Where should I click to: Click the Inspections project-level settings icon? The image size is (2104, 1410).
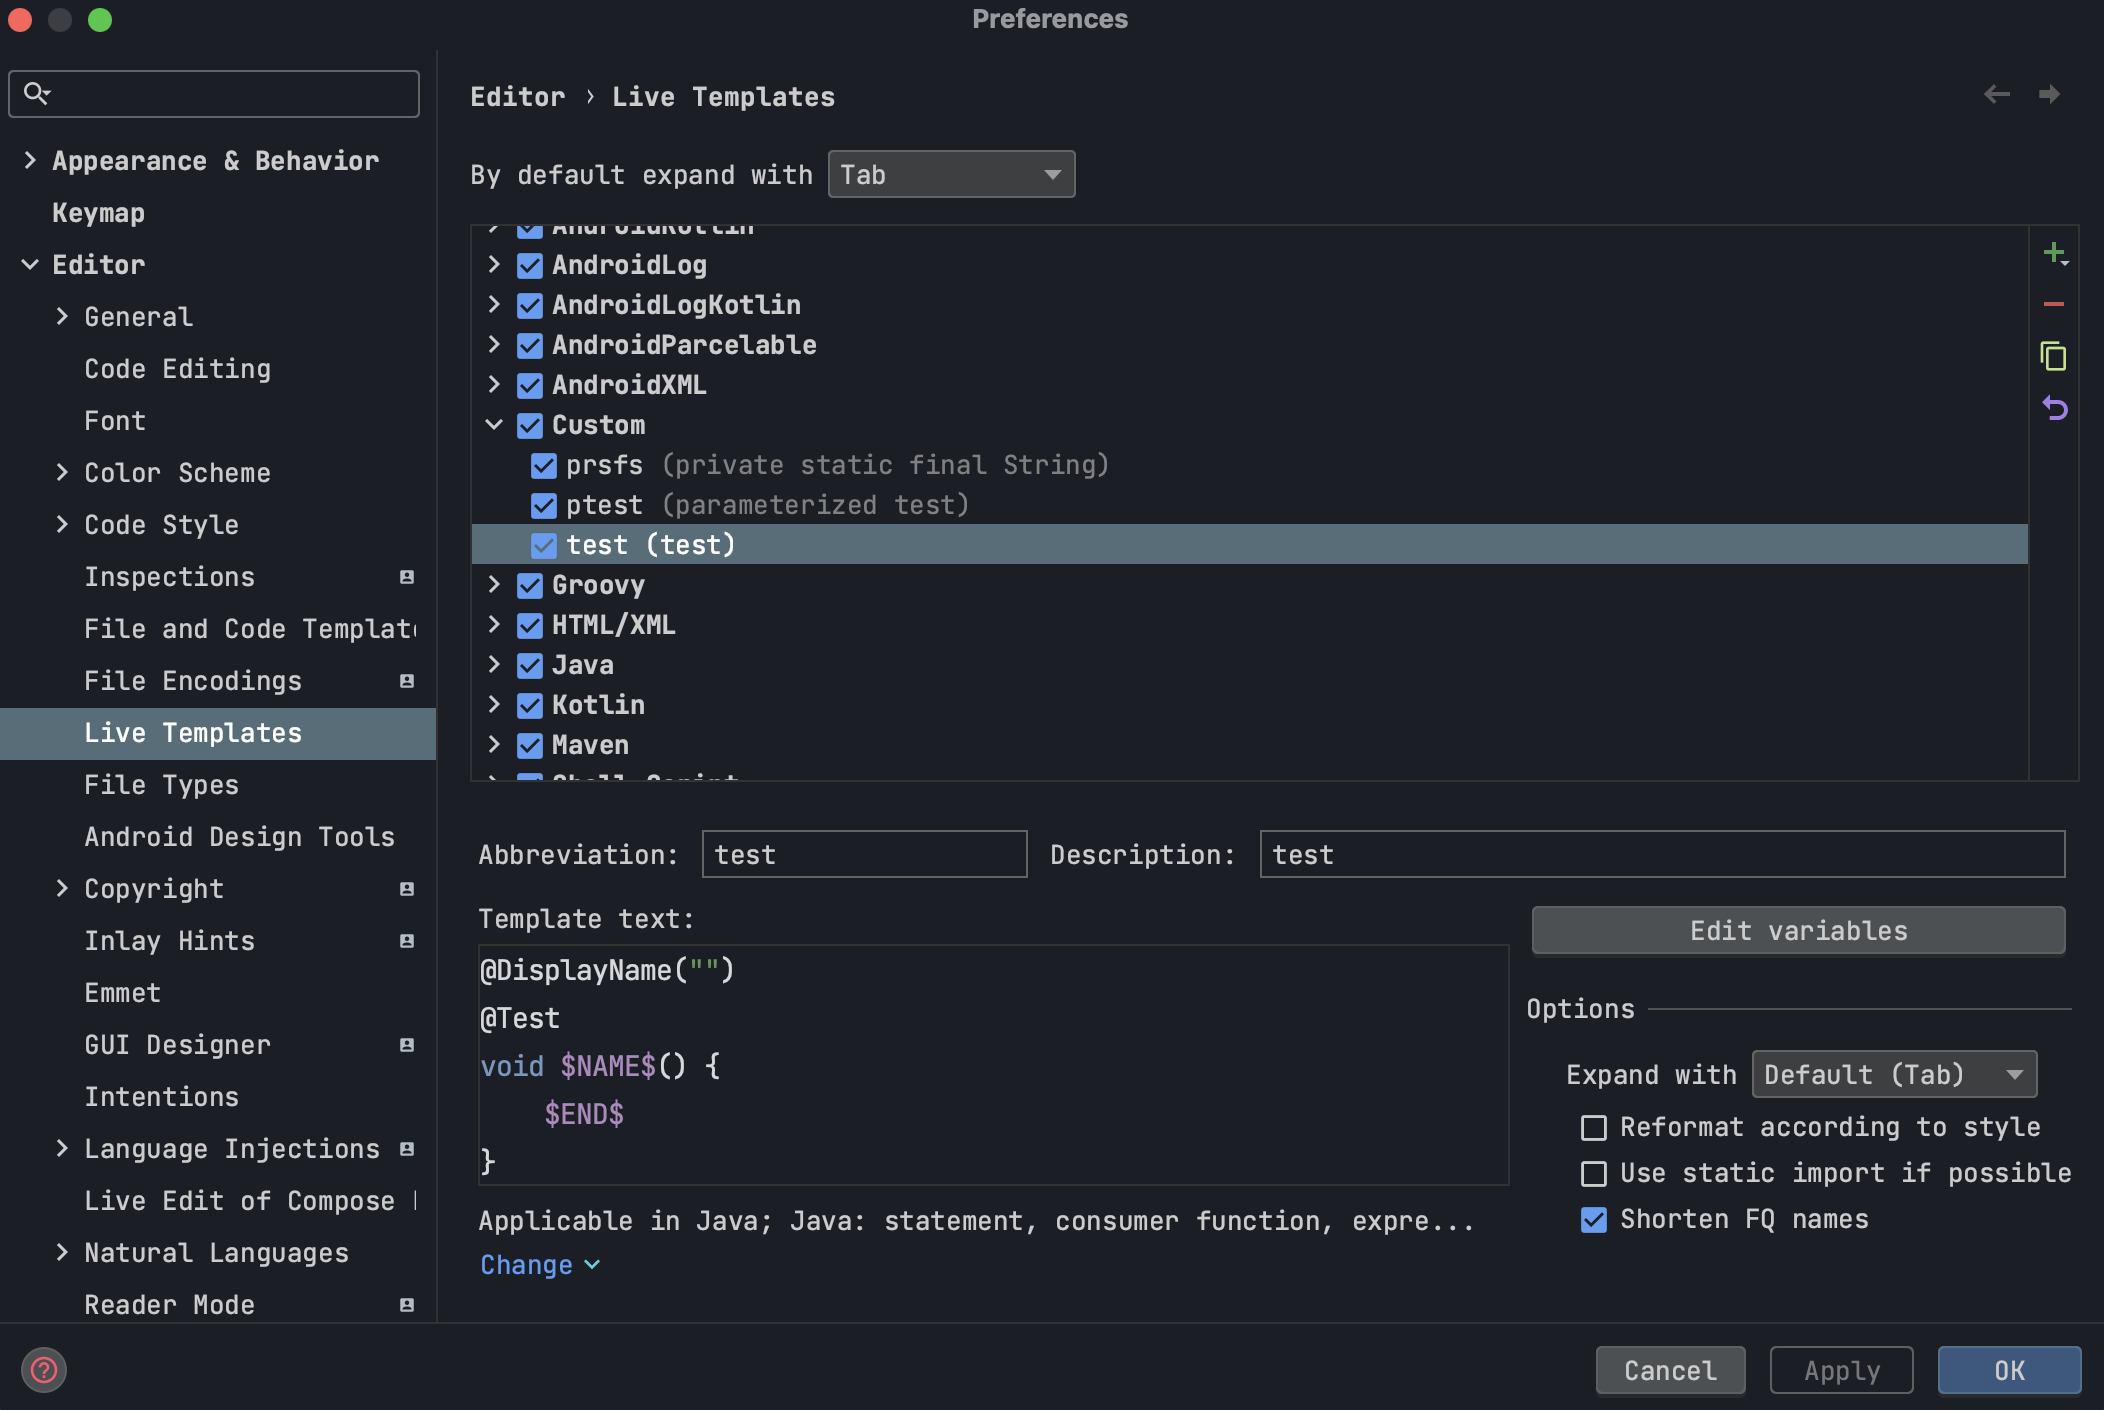(x=407, y=577)
